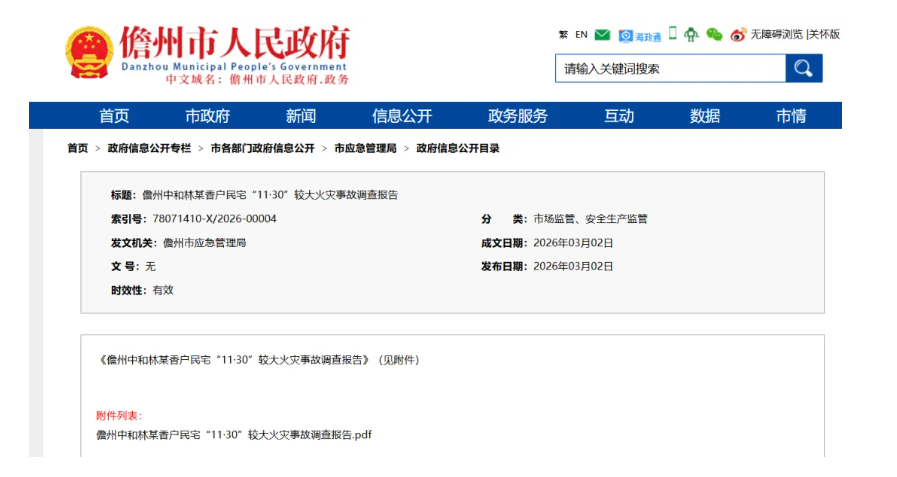The width and height of the screenshot is (897, 477).
Task: Select 发文机关 value 儋州市应急管理局
Action: point(204,243)
